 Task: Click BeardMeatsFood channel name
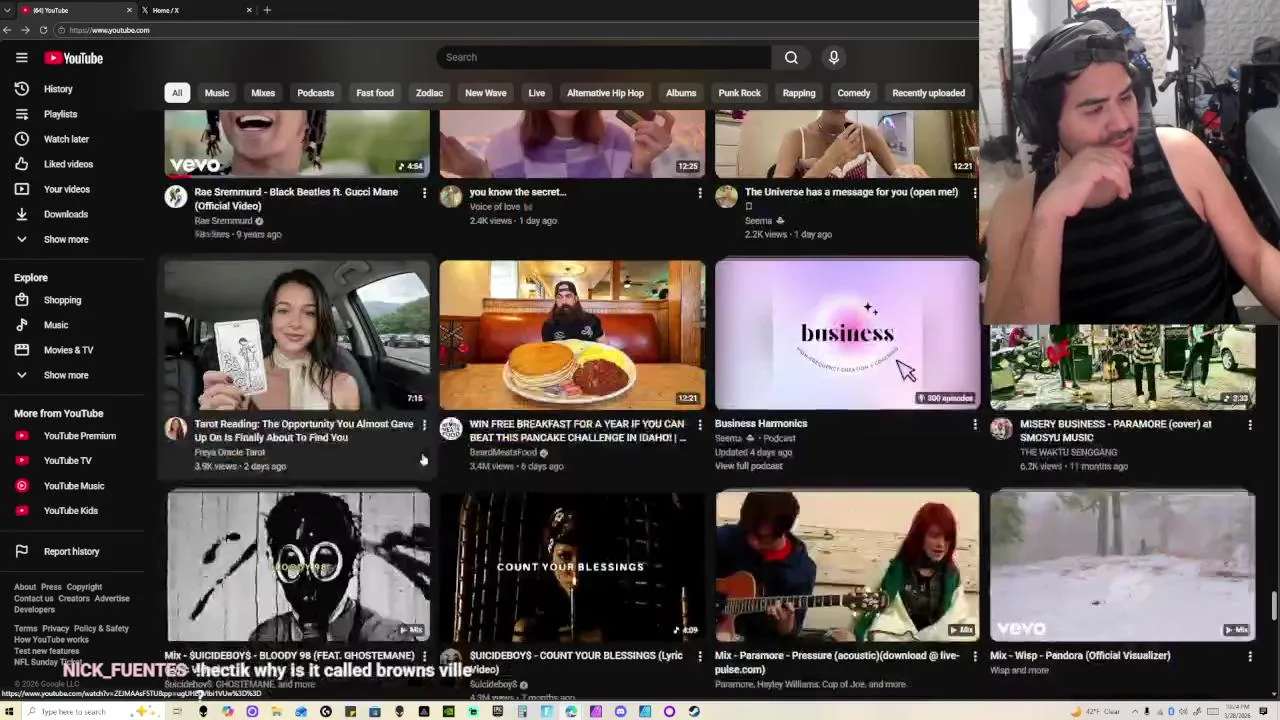[x=503, y=452]
